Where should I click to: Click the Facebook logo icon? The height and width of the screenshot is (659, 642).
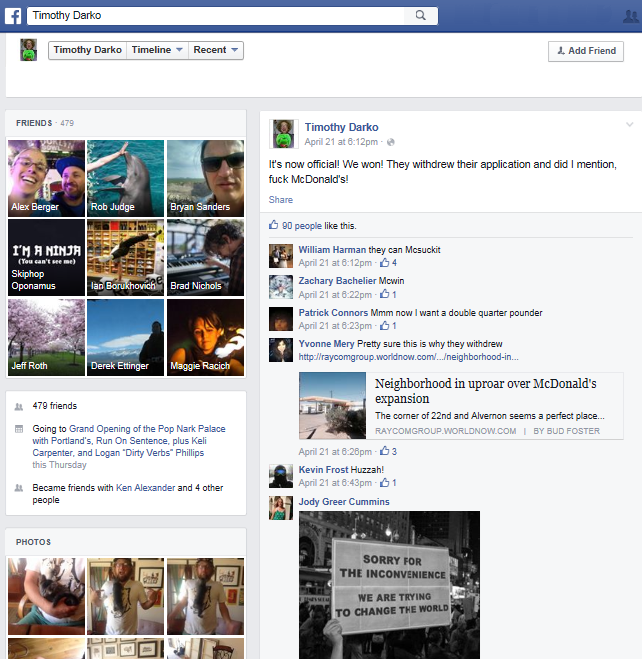[13, 15]
